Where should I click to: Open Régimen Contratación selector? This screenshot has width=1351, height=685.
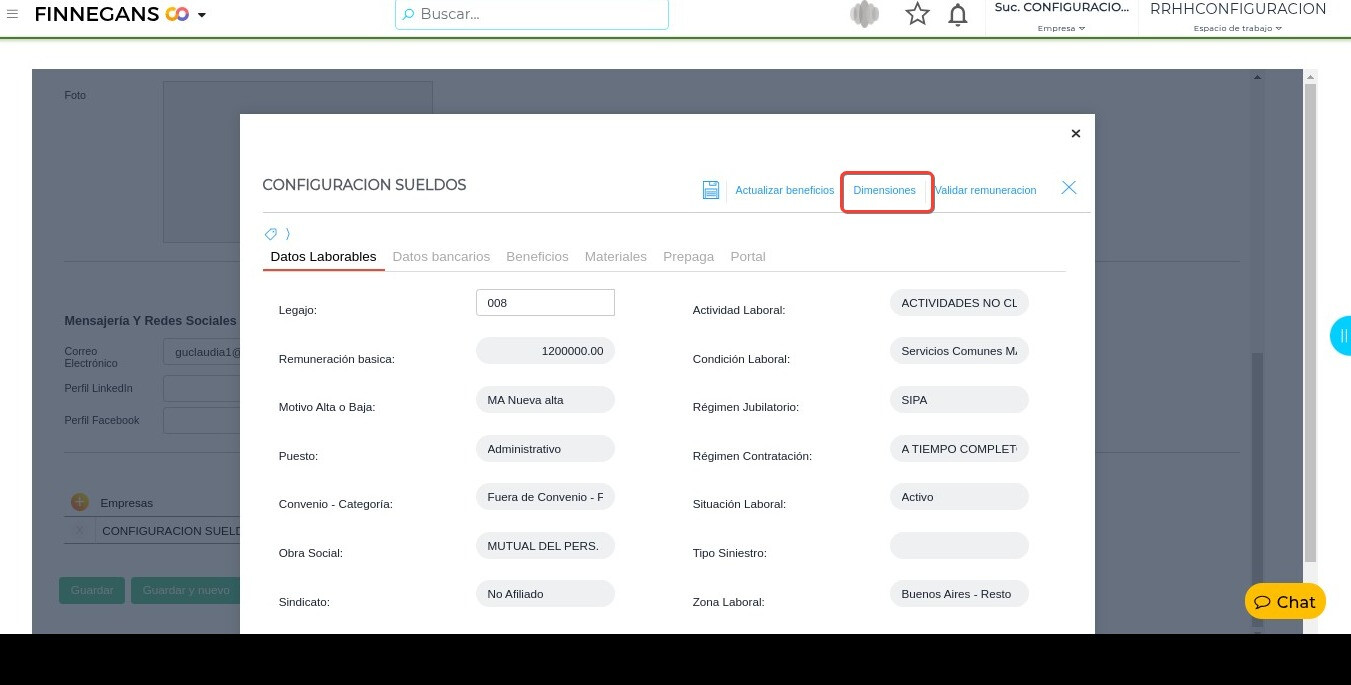(959, 449)
